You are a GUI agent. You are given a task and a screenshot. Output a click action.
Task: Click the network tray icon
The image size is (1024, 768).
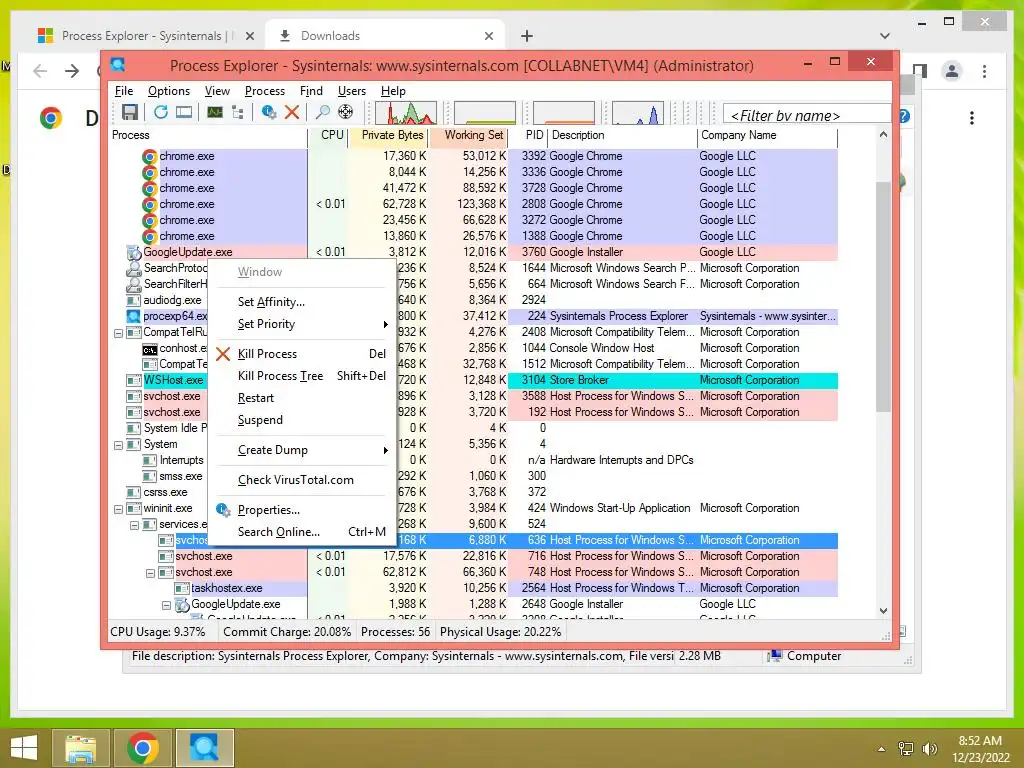[906, 748]
